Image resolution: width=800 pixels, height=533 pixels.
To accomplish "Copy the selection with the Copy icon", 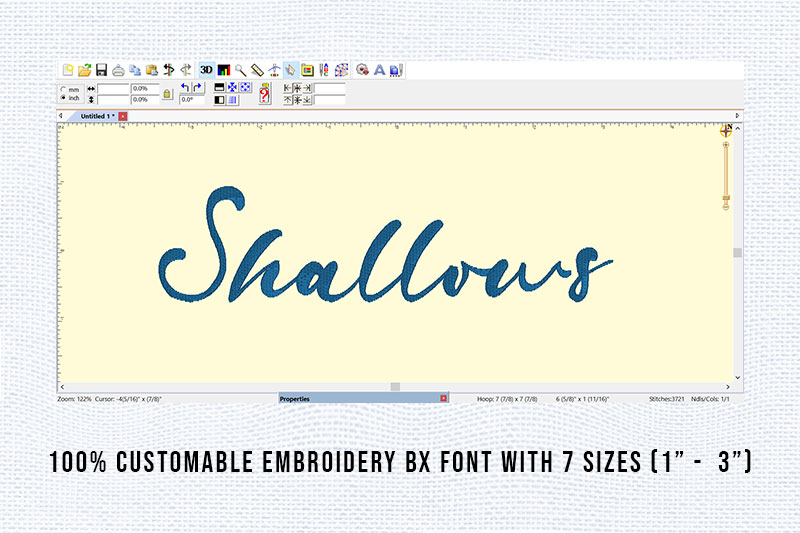I will [x=135, y=70].
